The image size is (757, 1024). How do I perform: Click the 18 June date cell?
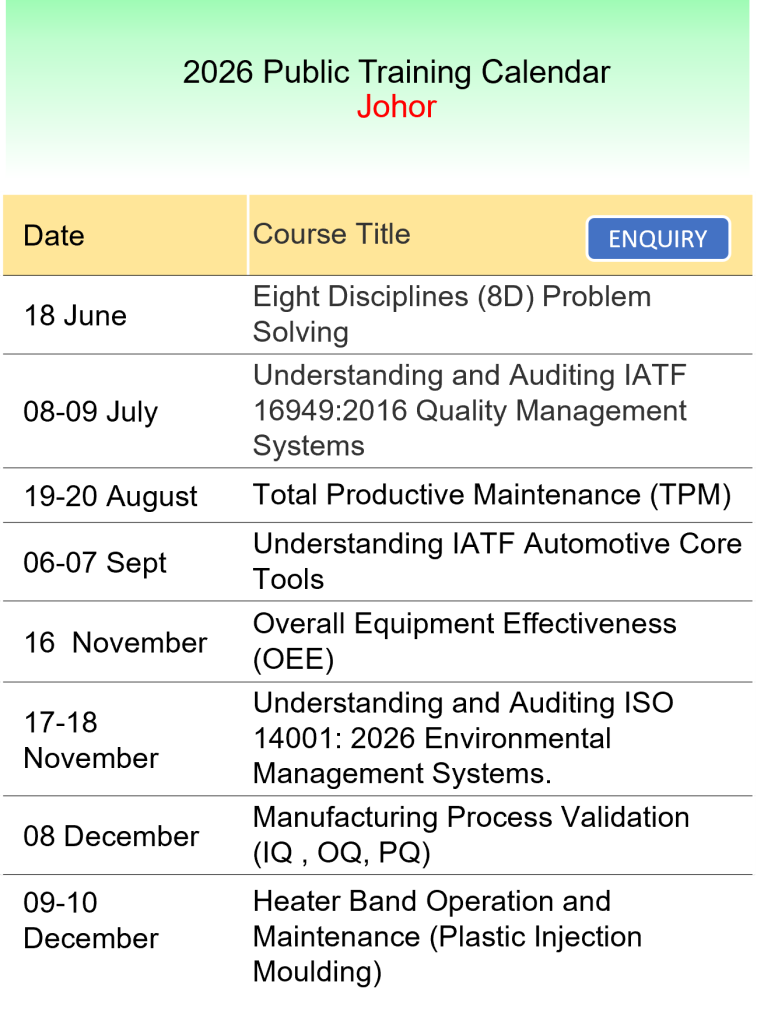[x=75, y=316]
